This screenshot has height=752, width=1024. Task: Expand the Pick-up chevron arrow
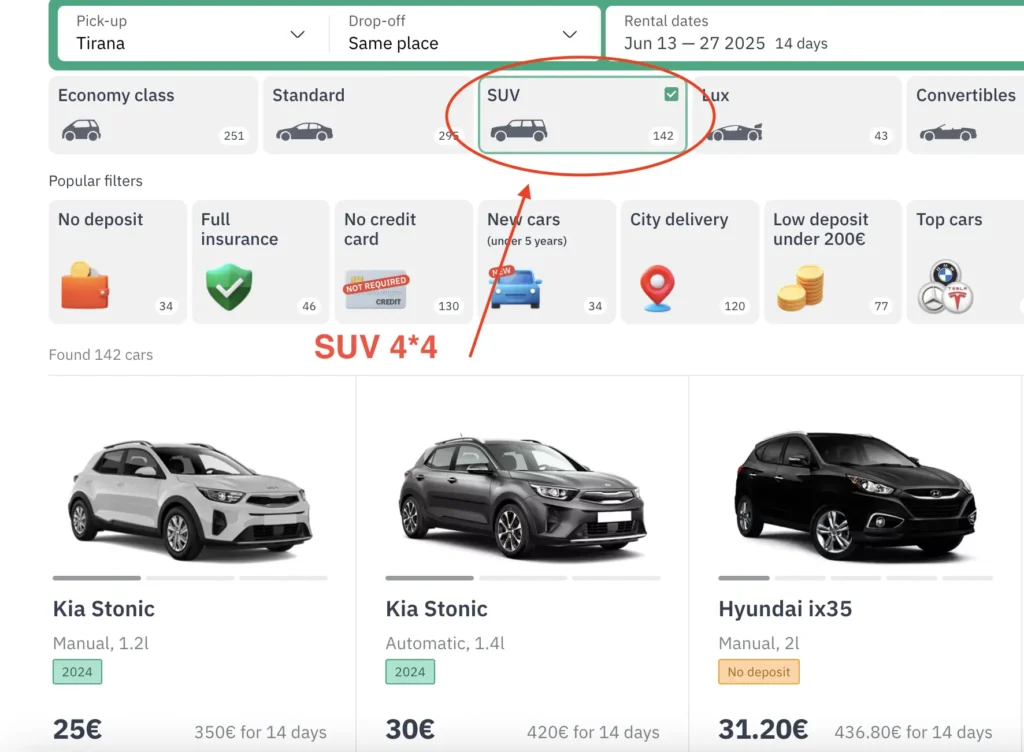click(x=298, y=34)
